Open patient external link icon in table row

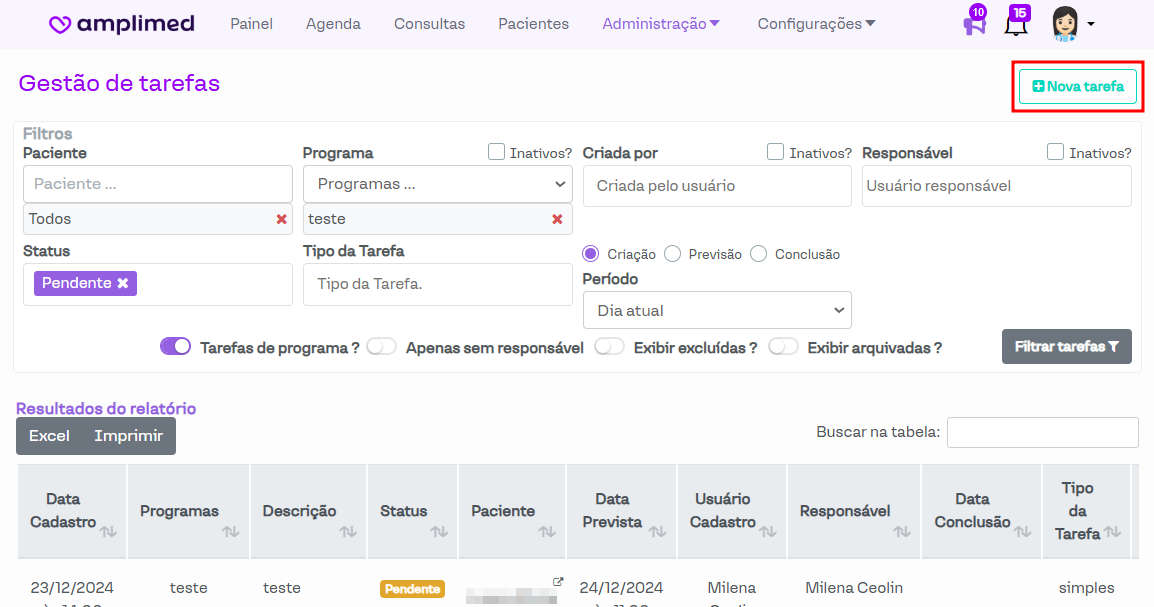[x=558, y=582]
